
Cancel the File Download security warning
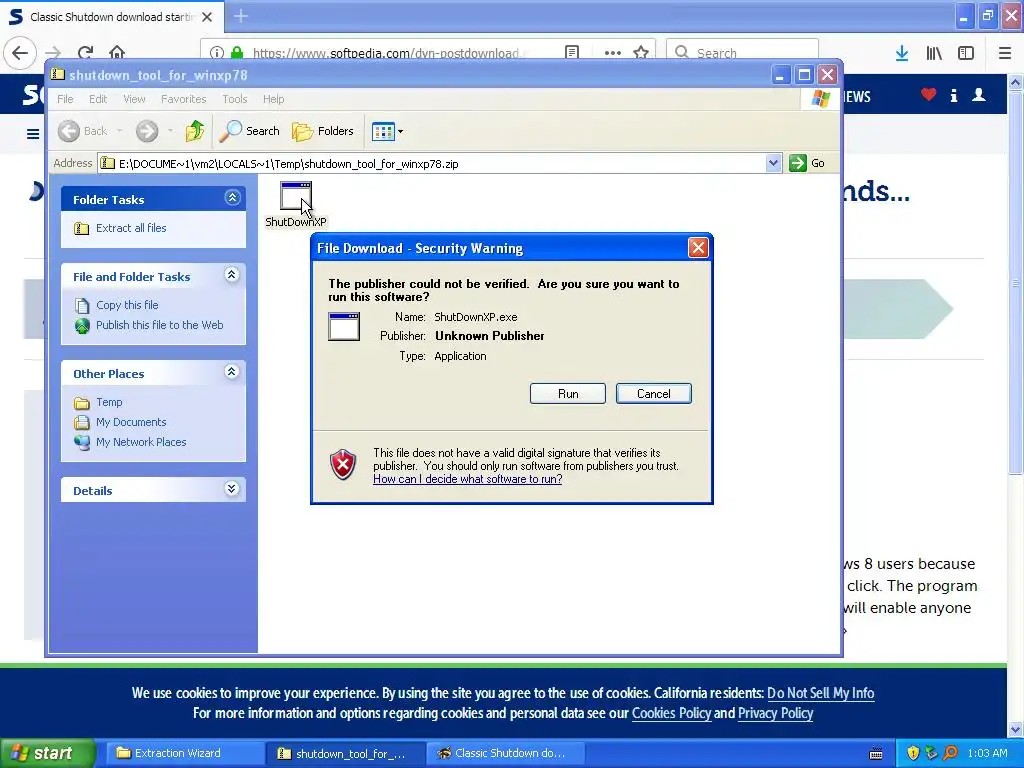(653, 394)
